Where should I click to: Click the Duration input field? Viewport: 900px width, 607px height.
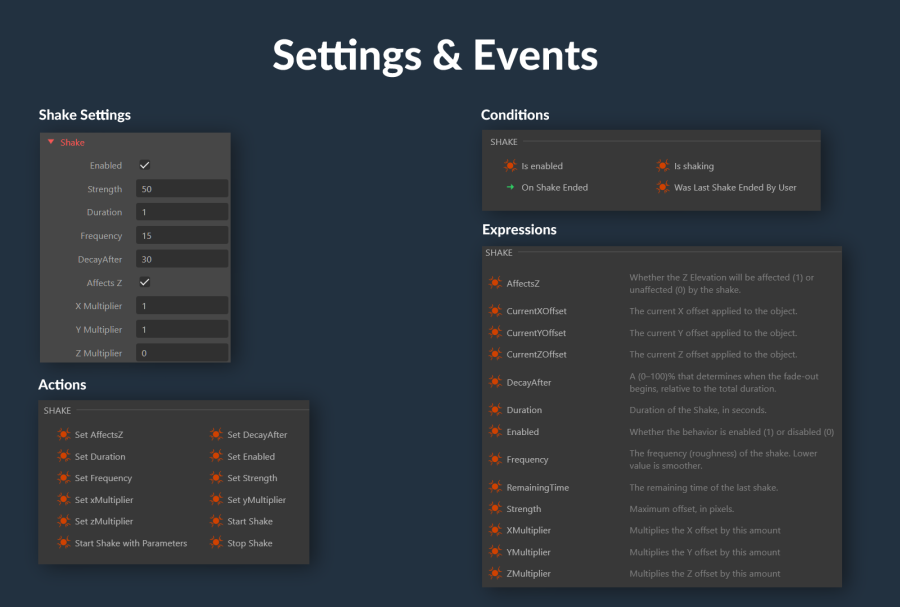click(182, 212)
